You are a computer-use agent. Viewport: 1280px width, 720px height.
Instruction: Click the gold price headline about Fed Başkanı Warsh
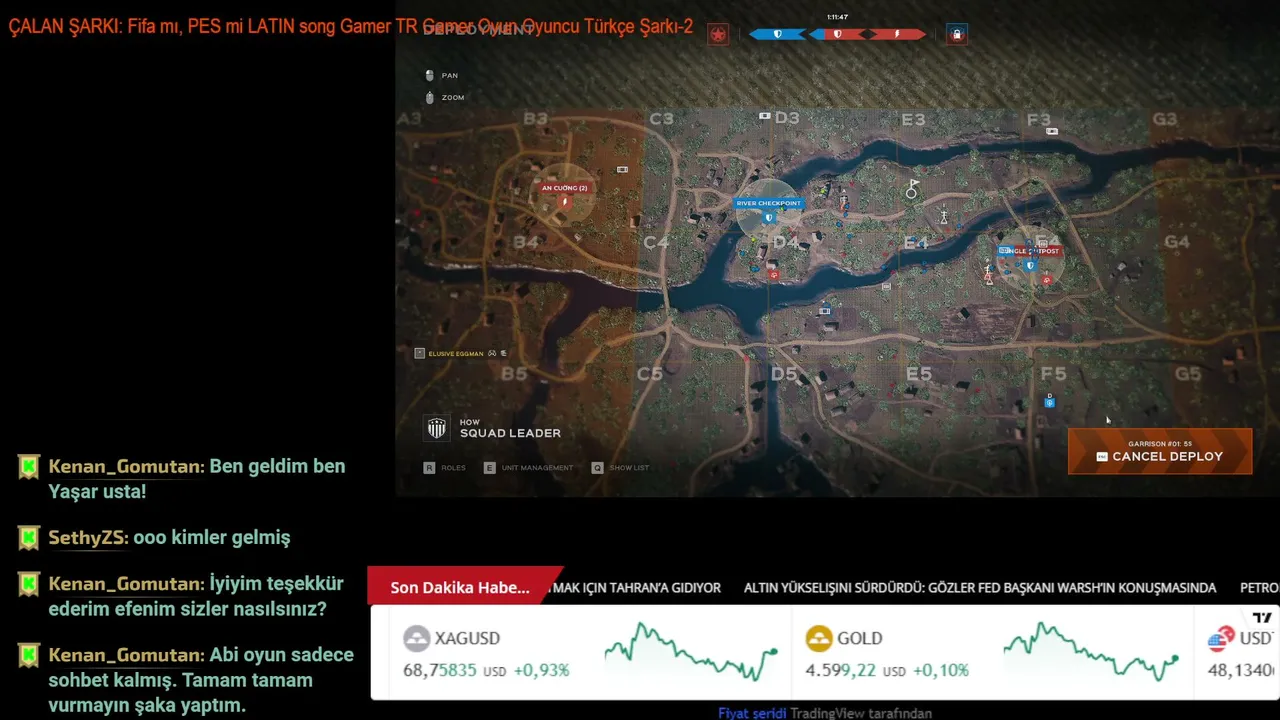[980, 588]
